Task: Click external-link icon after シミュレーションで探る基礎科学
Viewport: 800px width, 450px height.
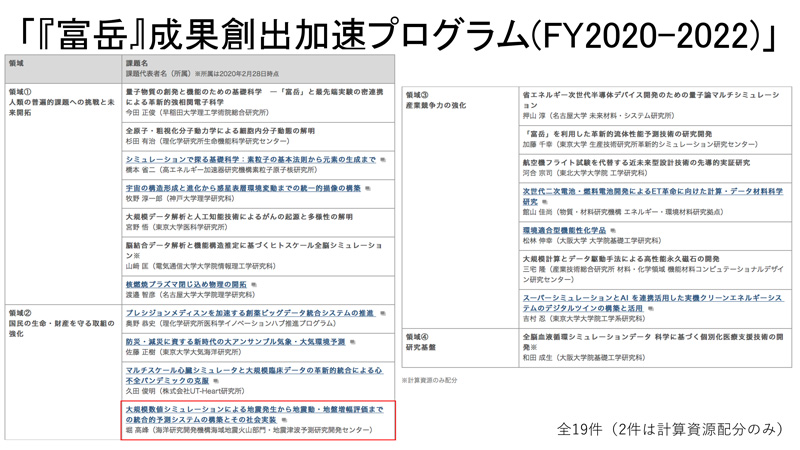Action: (x=383, y=160)
